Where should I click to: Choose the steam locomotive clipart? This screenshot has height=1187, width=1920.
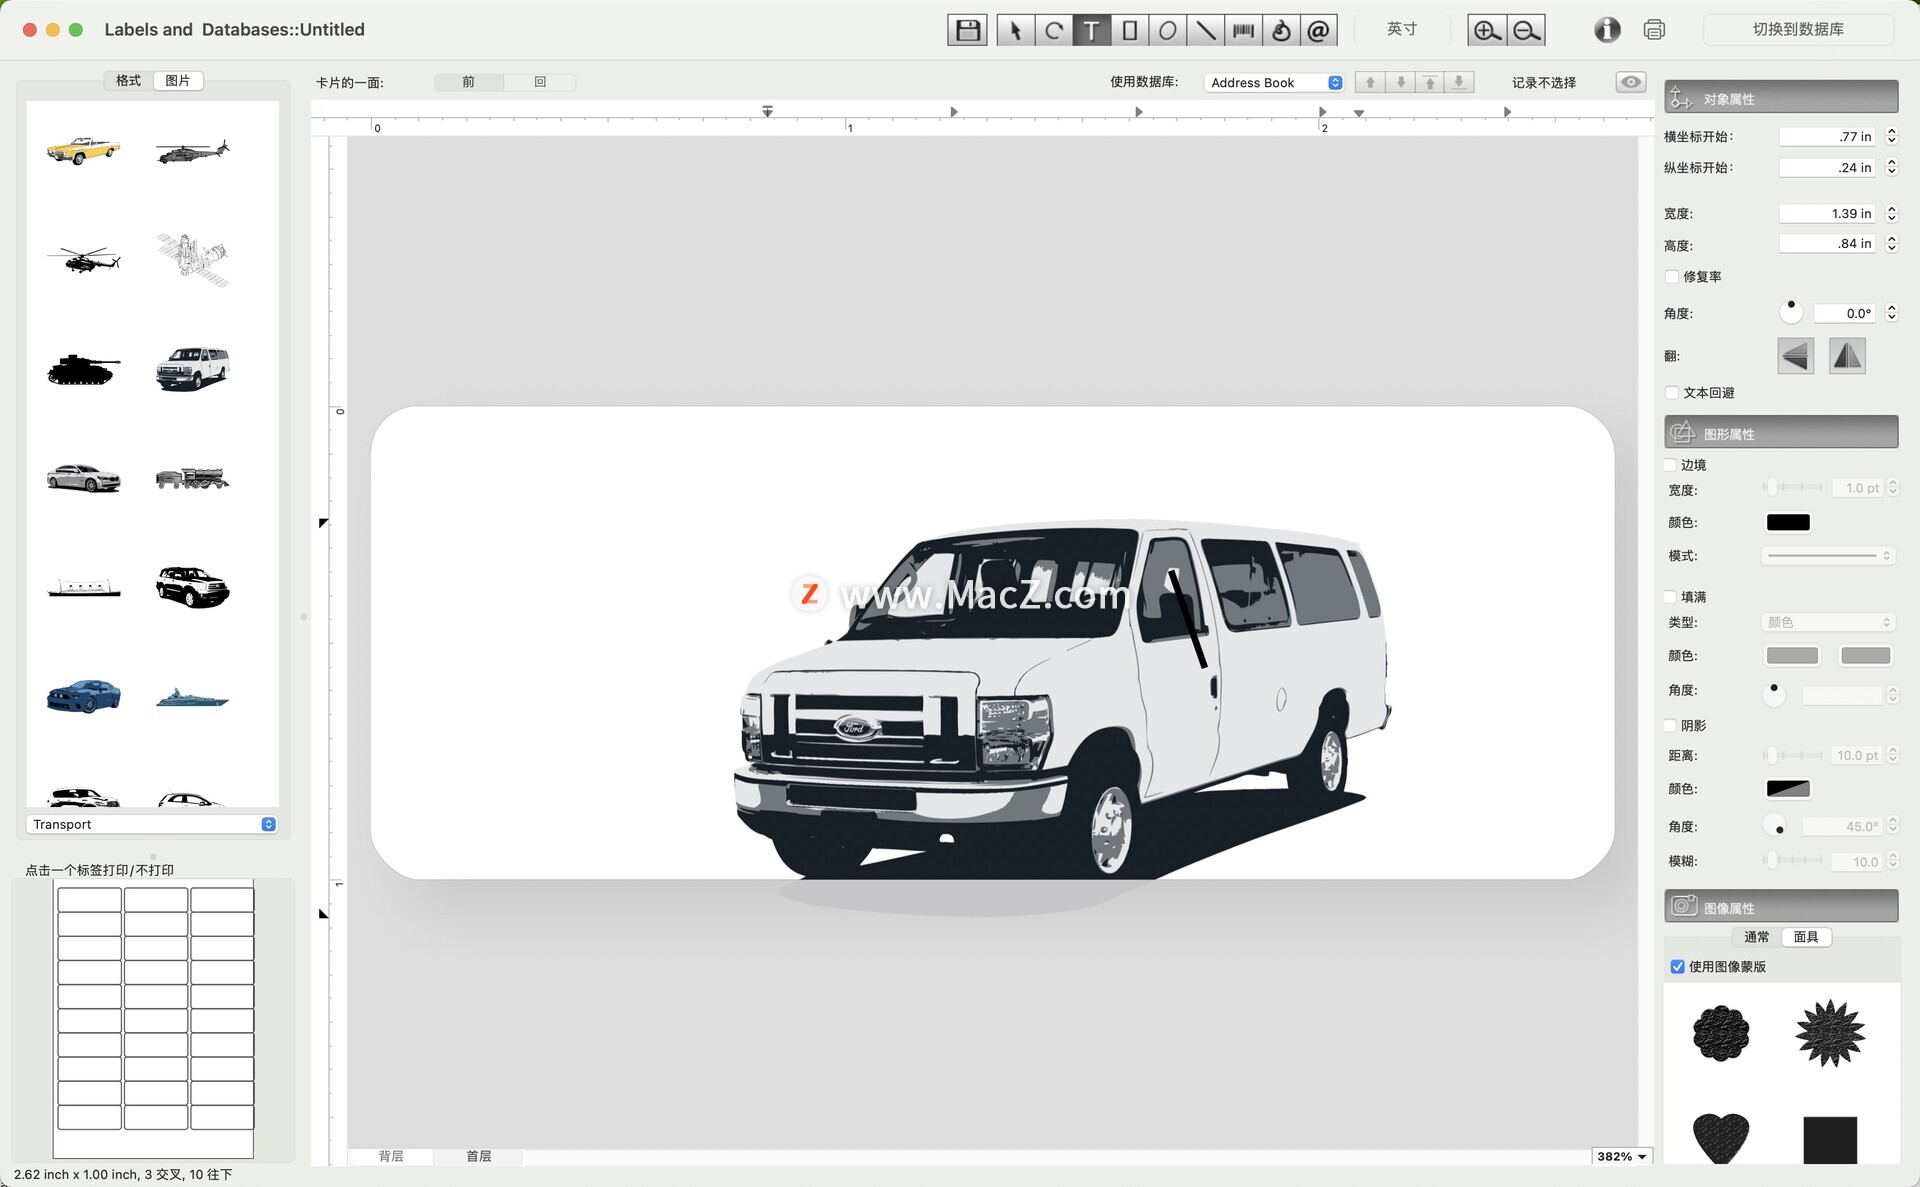pyautogui.click(x=192, y=478)
